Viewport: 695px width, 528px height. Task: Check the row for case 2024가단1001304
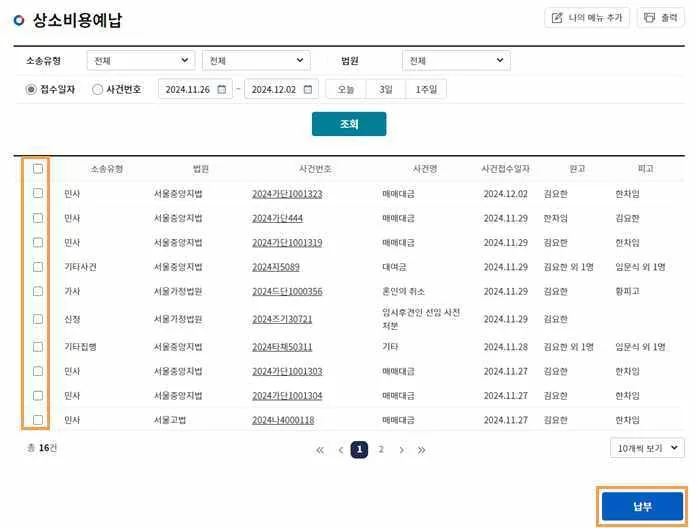click(38, 395)
